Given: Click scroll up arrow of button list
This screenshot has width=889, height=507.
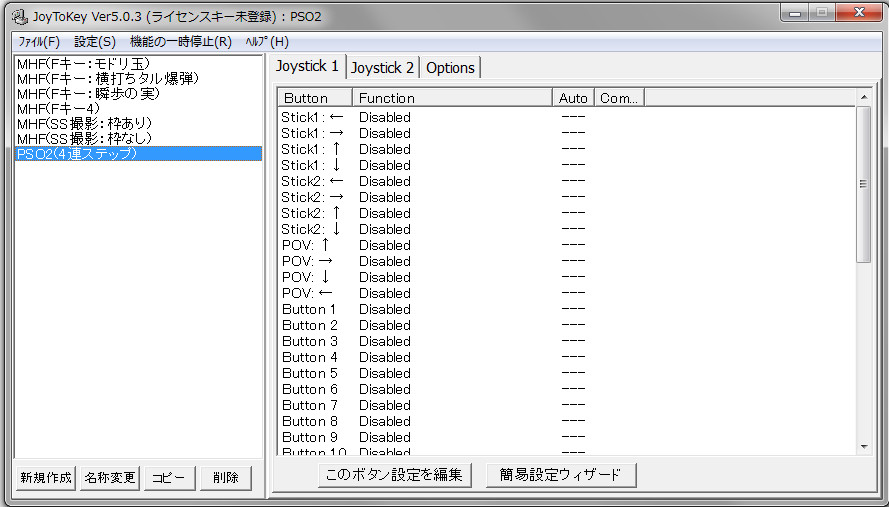Looking at the screenshot, I should [x=863, y=98].
